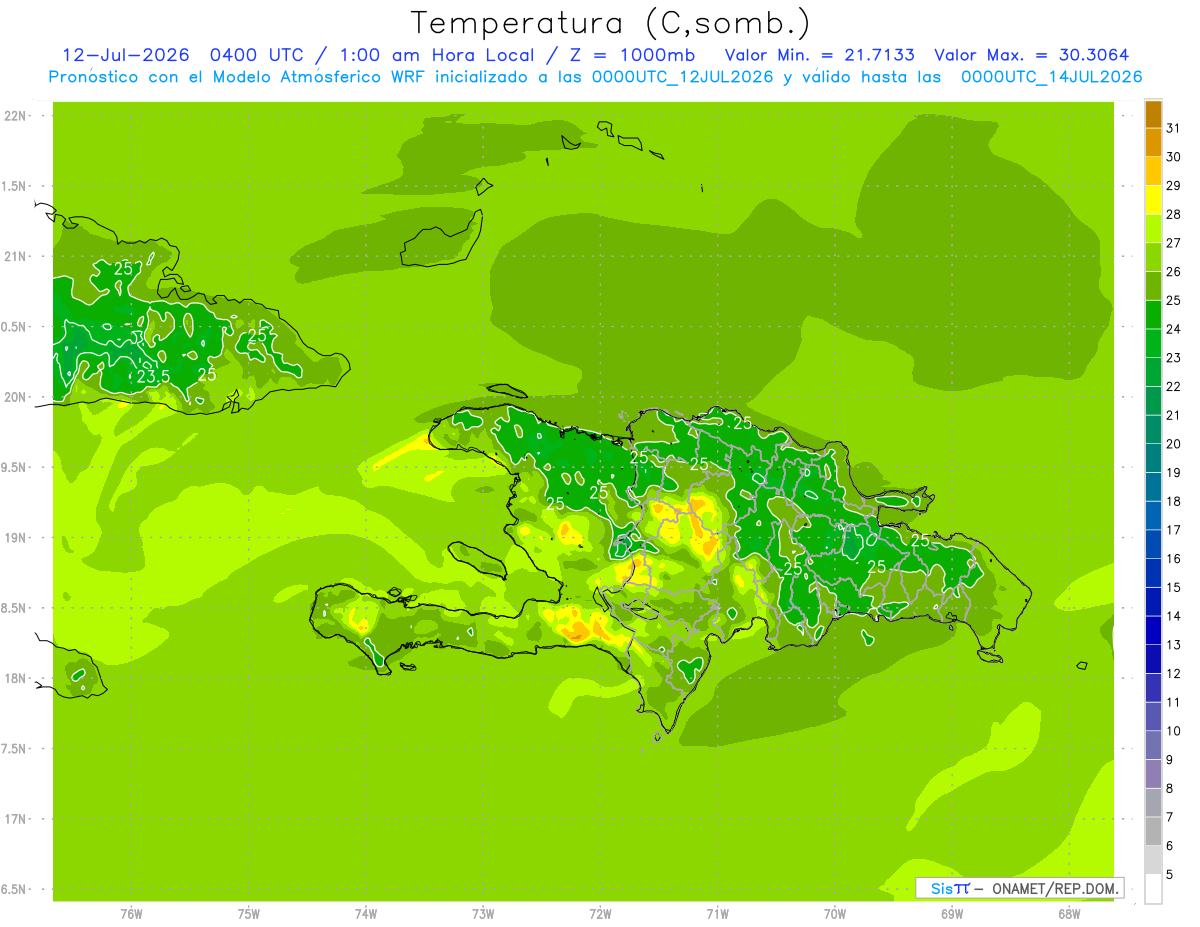Screen dimensions: 1200x927
Task: Pick the orange legend swatch between 30 and 31
Action: pyautogui.click(x=1153, y=142)
